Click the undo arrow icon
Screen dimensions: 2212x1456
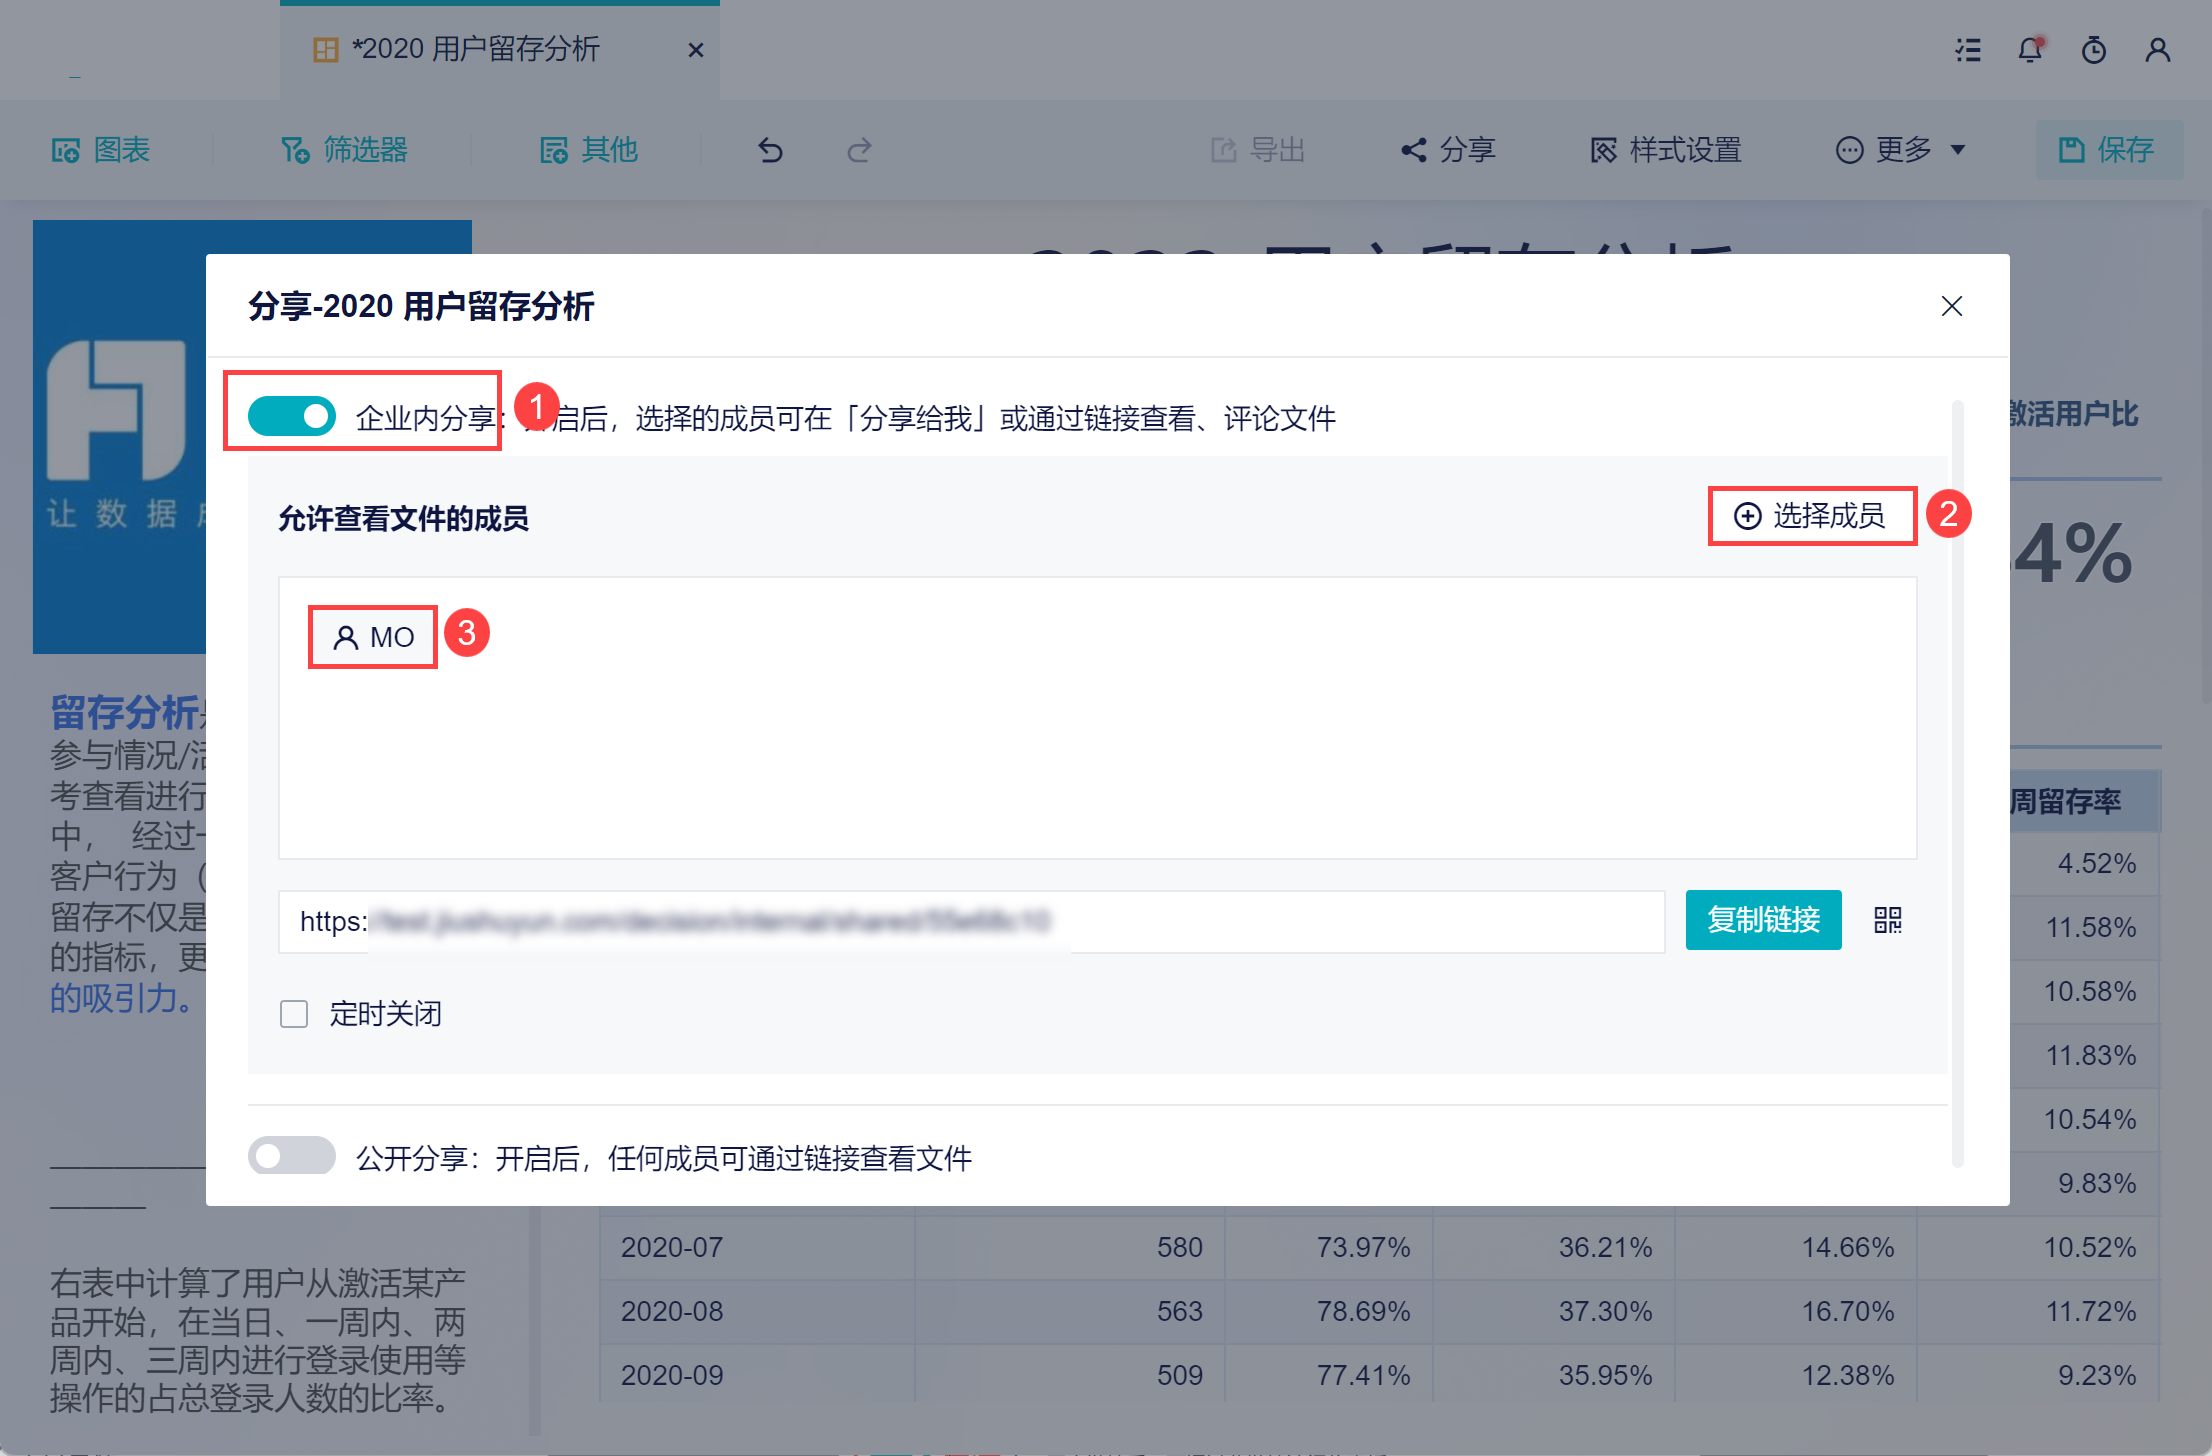point(770,150)
